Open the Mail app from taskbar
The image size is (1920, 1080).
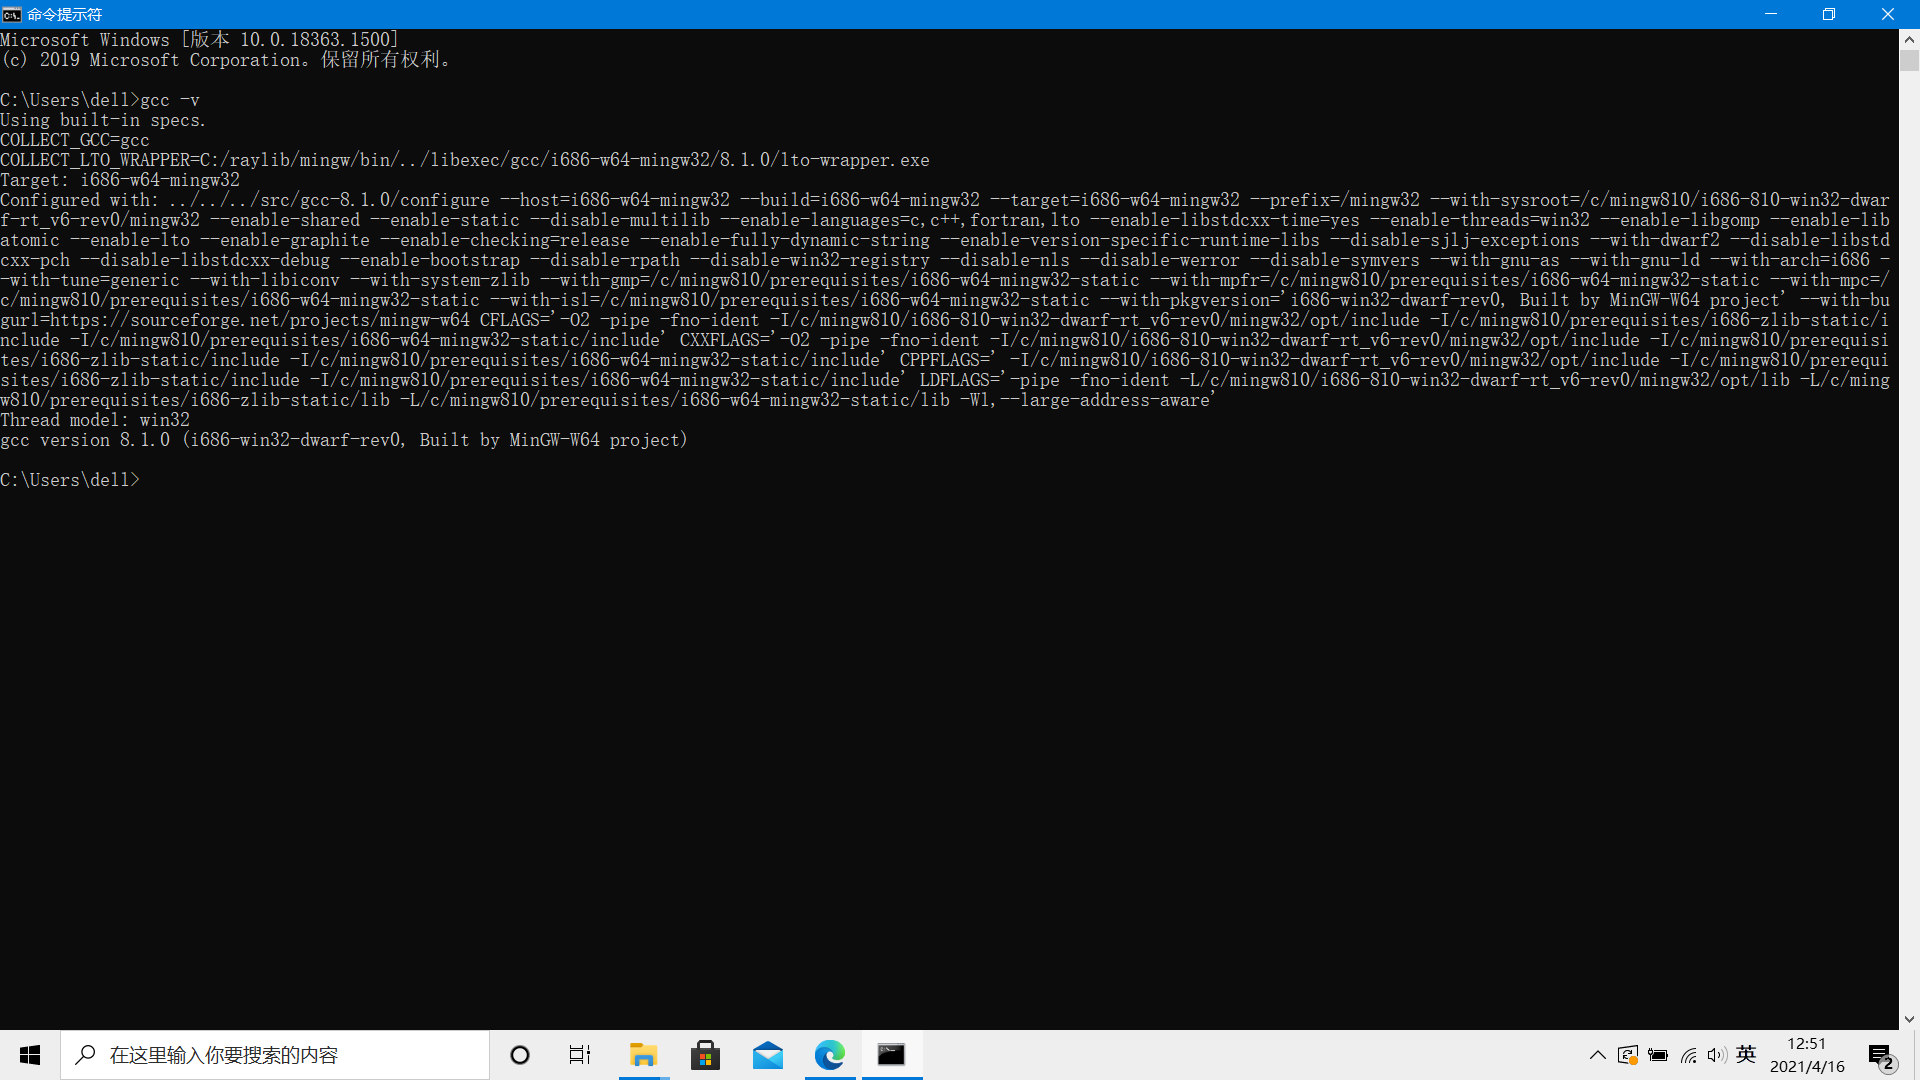click(768, 1055)
